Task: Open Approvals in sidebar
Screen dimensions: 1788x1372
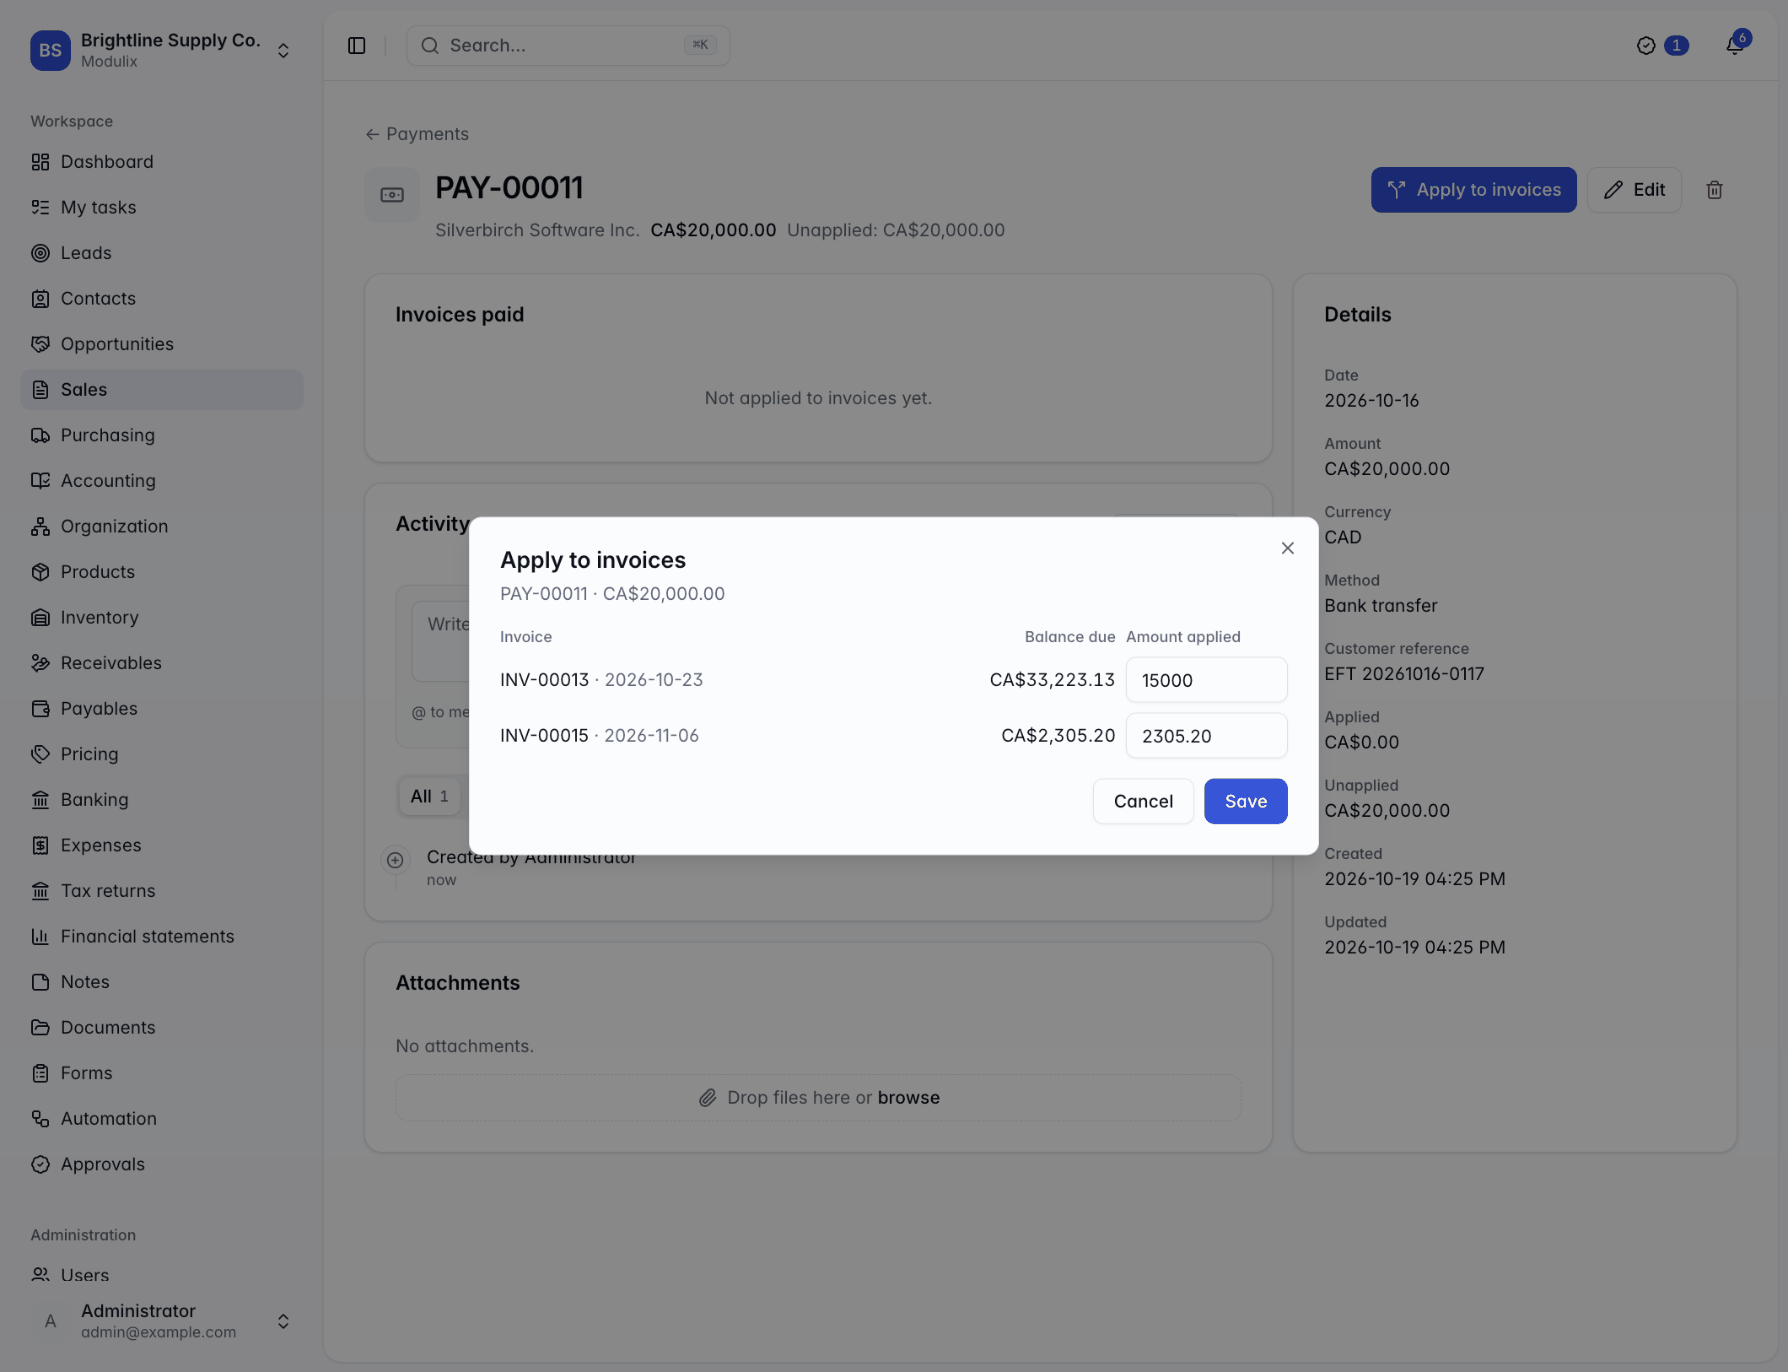Action: point(162,1164)
